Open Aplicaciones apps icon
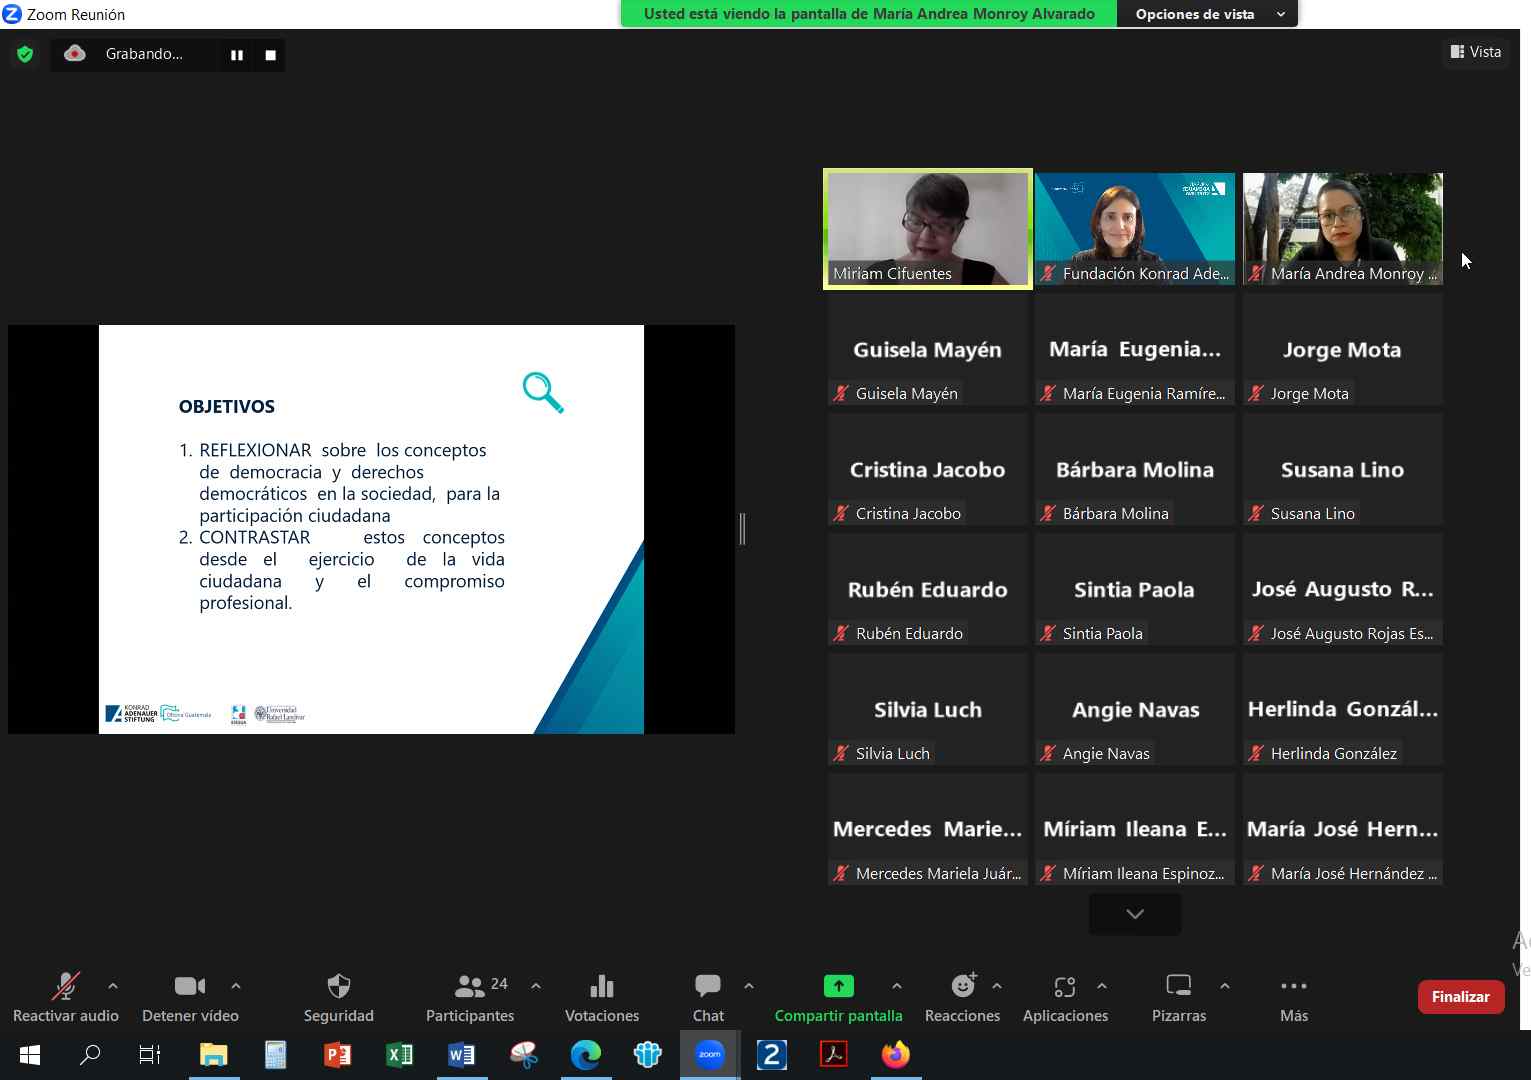This screenshot has height=1080, width=1531. 1065,987
